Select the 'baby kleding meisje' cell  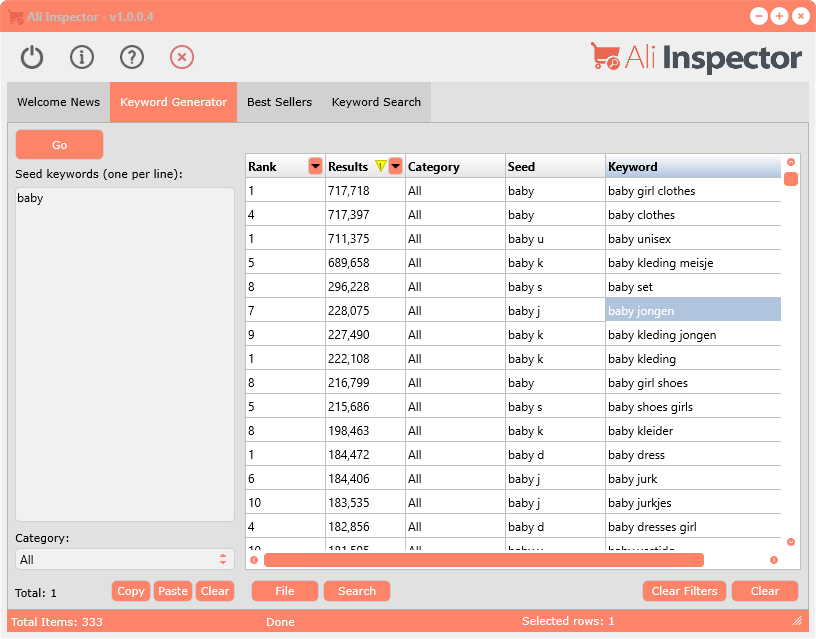tap(693, 263)
